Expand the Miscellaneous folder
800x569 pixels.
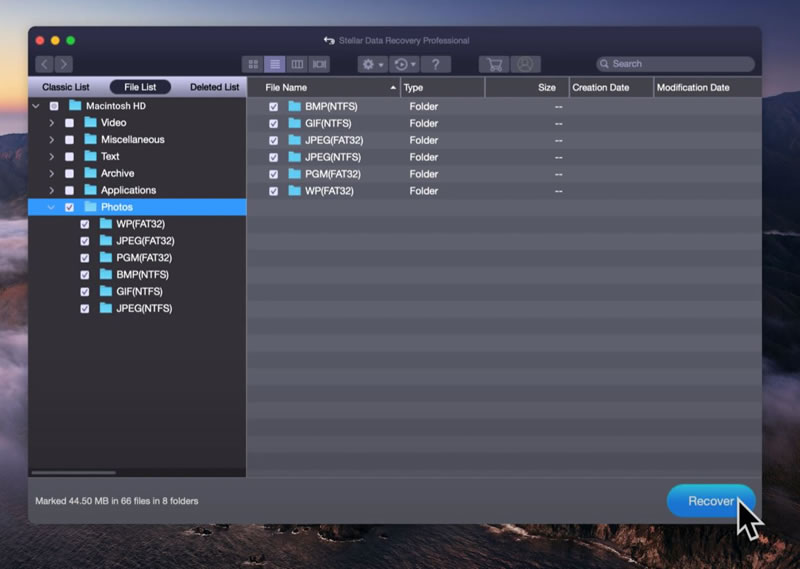pyautogui.click(x=52, y=140)
